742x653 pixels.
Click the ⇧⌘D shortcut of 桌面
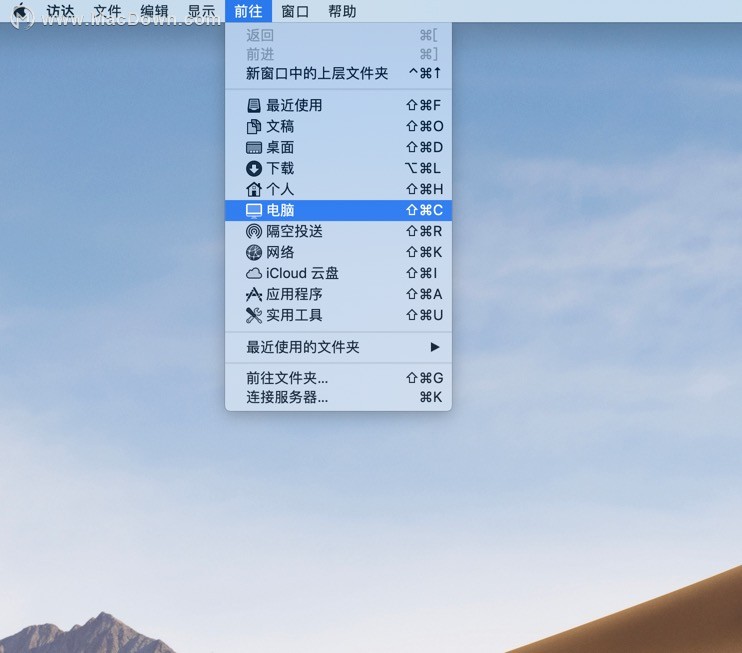pos(424,147)
